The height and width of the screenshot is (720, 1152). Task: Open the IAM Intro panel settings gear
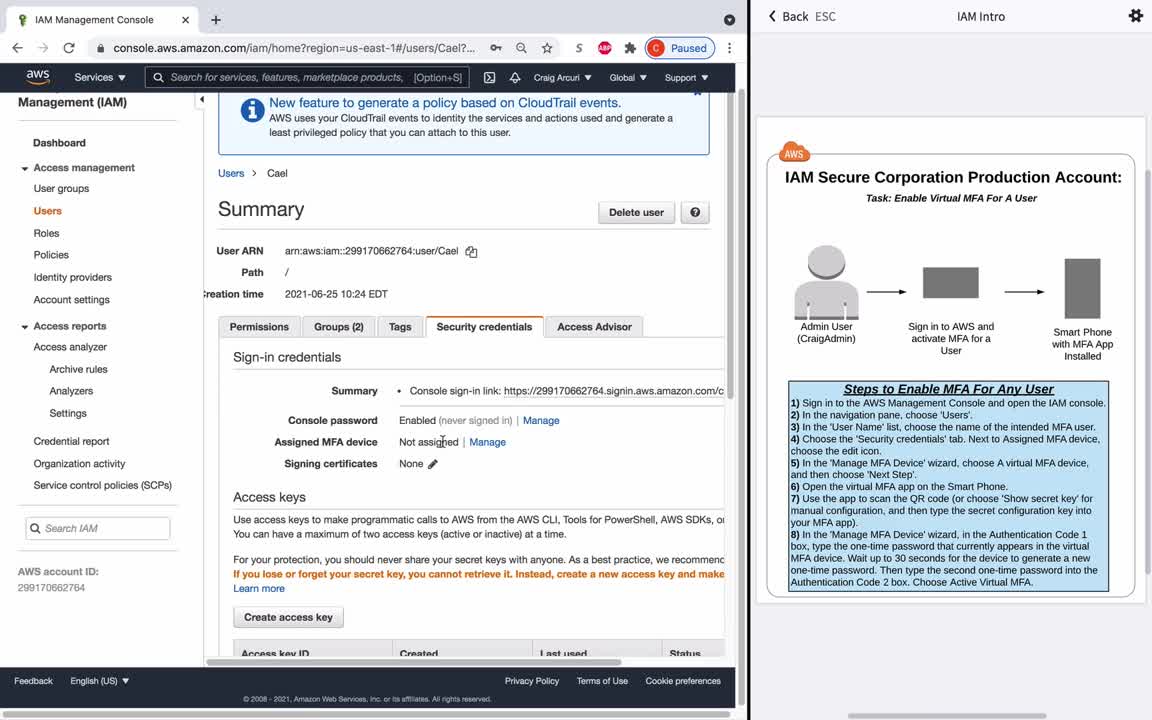point(1135,15)
